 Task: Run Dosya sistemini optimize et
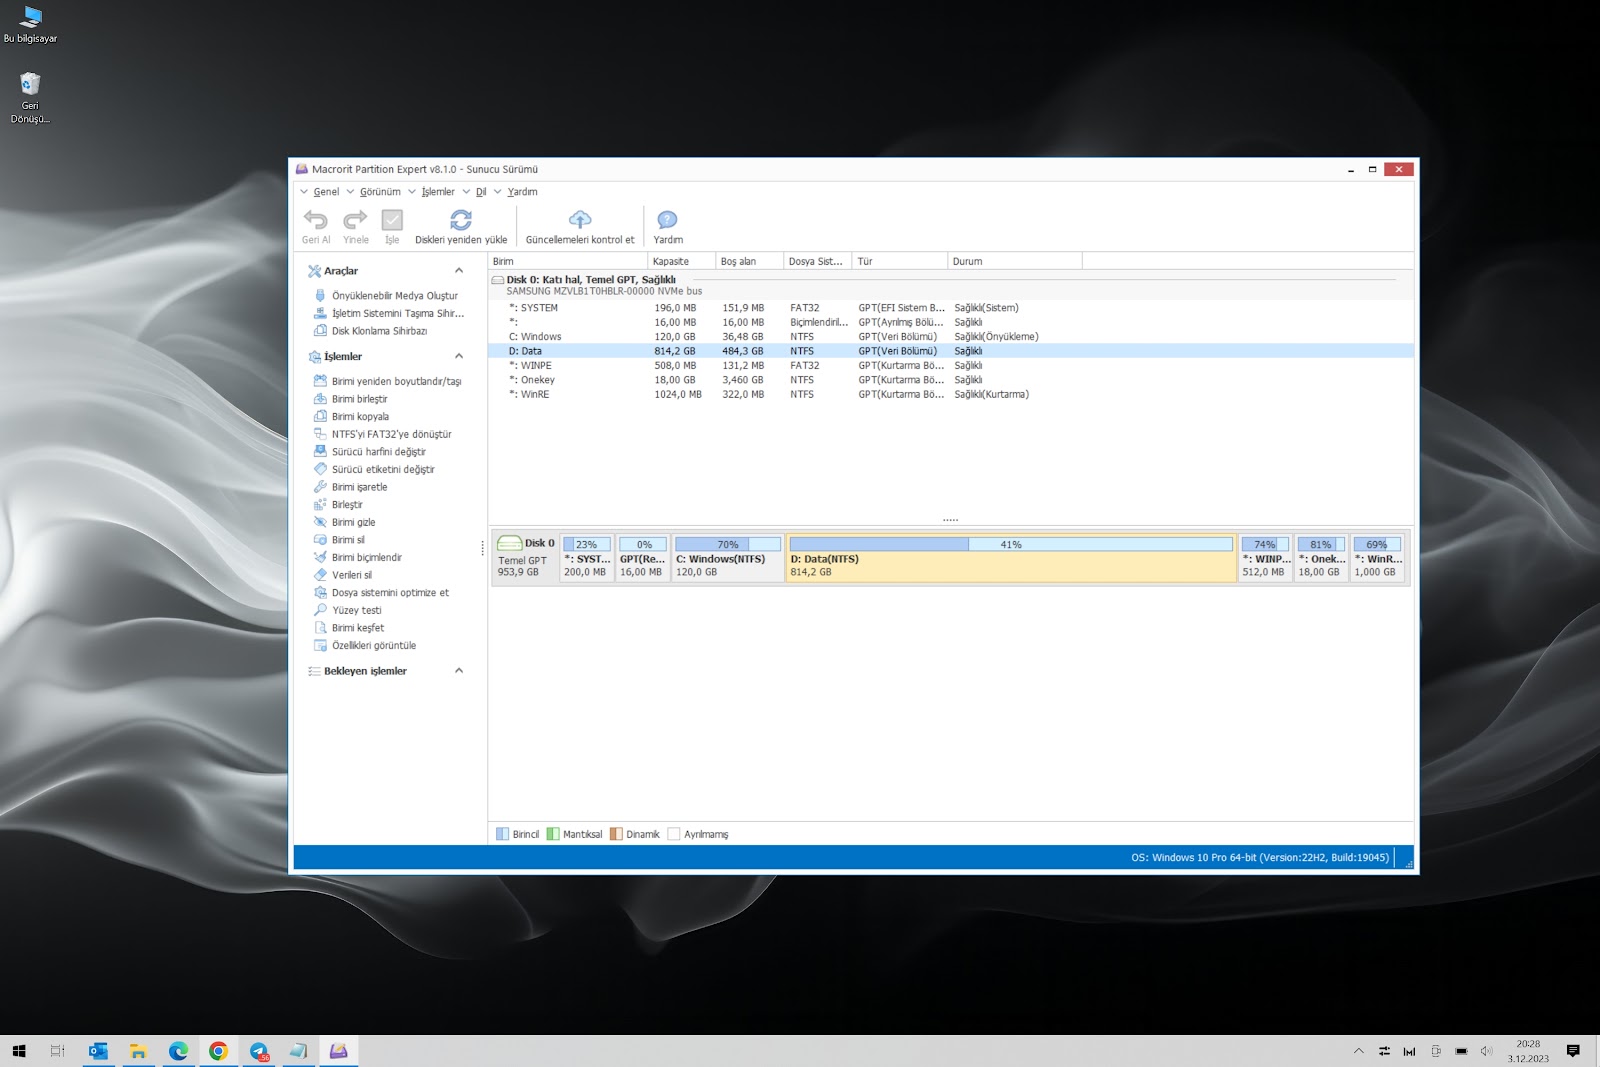pos(390,593)
